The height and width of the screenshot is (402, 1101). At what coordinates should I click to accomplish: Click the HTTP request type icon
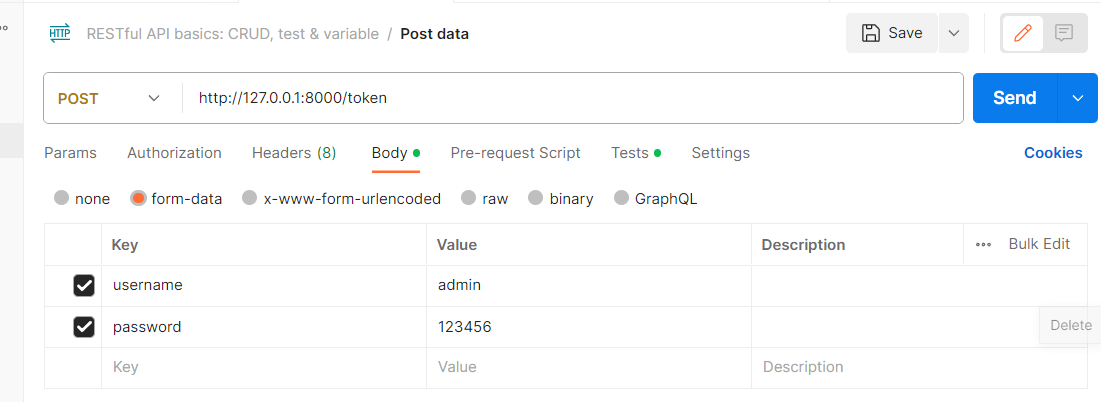[x=60, y=33]
